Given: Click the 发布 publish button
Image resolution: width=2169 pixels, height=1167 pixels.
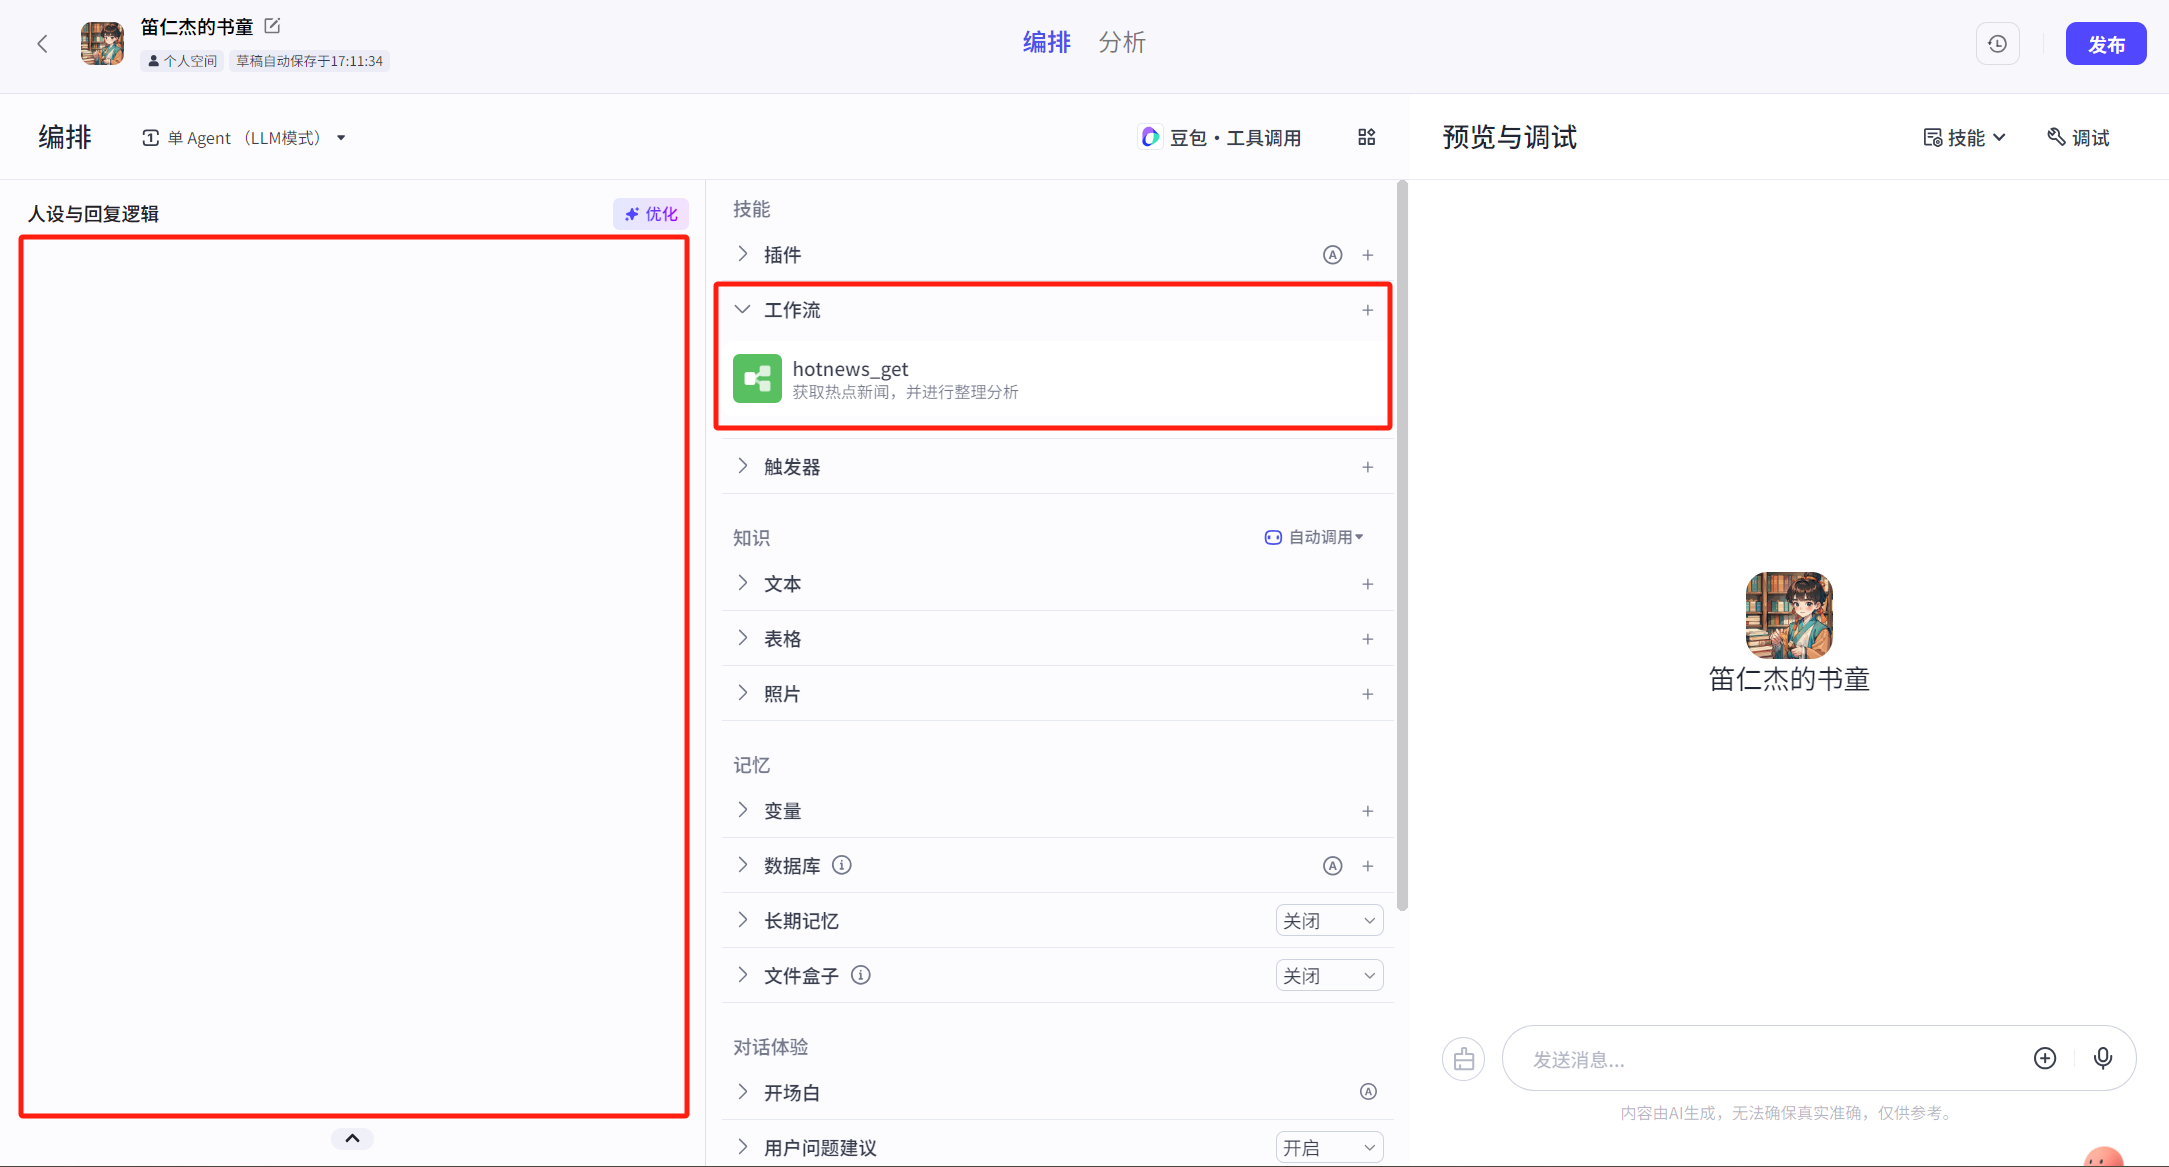Looking at the screenshot, I should click(x=2105, y=44).
